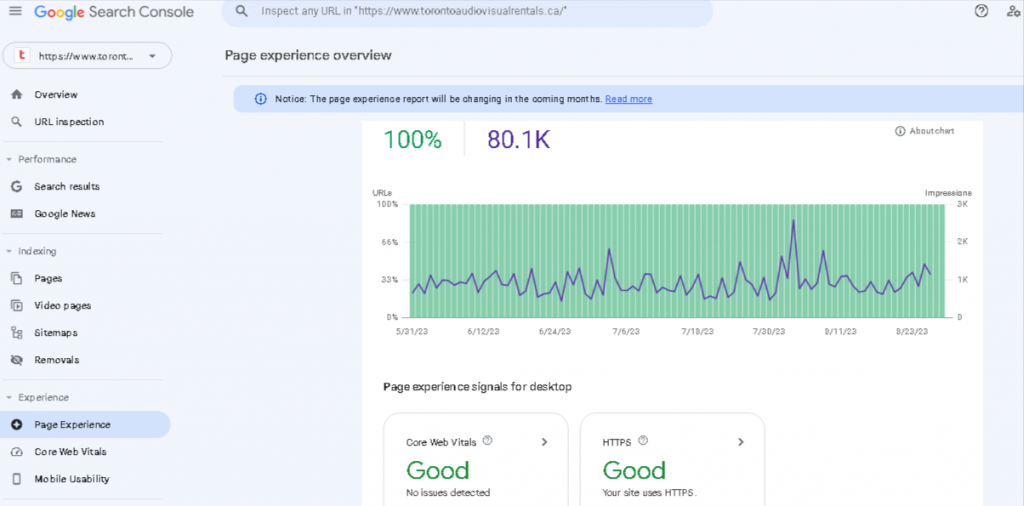
Task: Click the Google News icon
Action: coord(17,214)
